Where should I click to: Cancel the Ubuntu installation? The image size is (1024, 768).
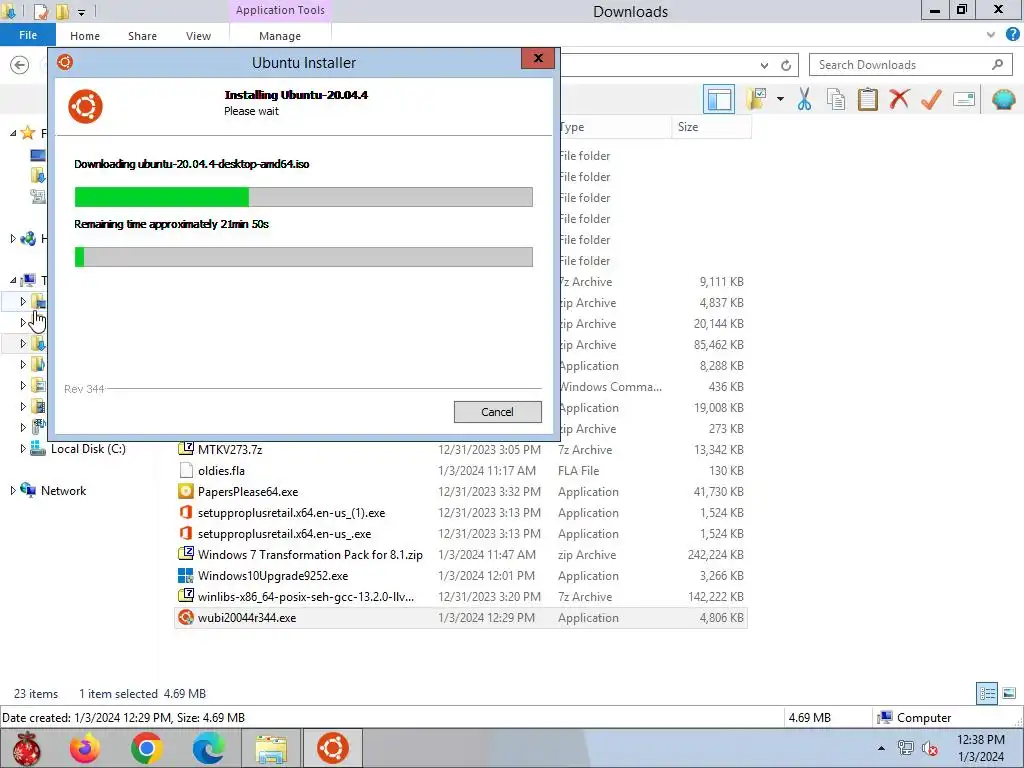coord(498,412)
